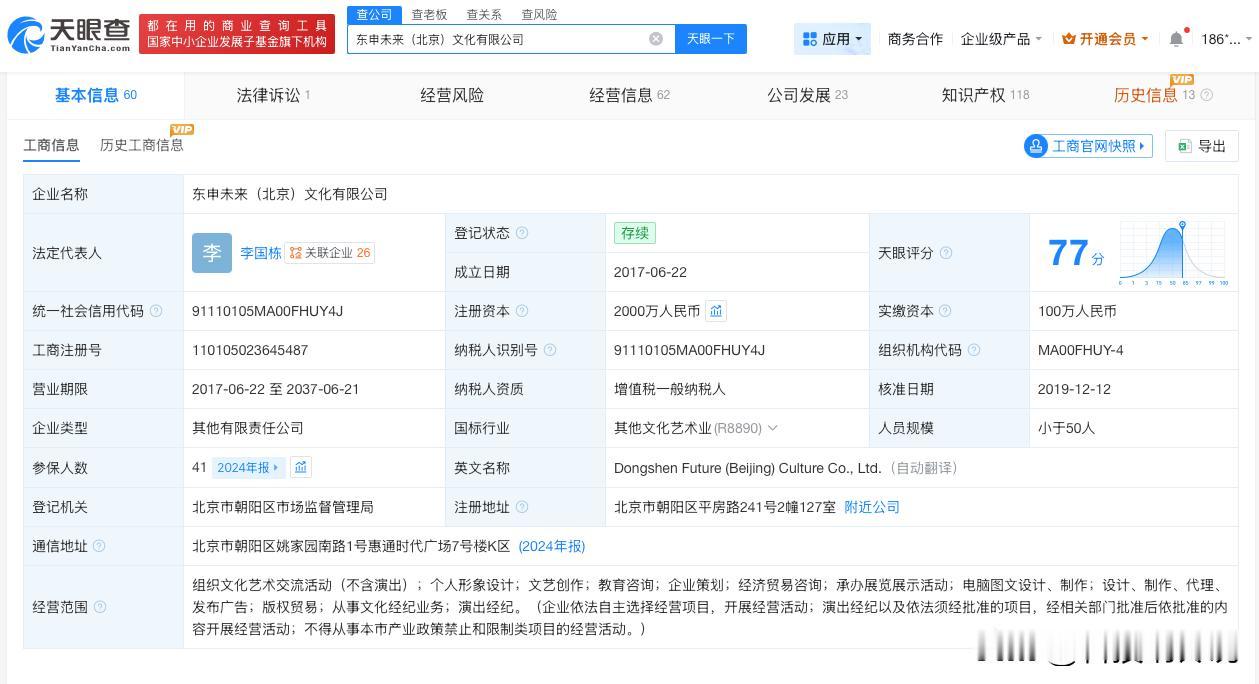Click the 天眼一下 search button
The image size is (1259, 684).
tap(710, 38)
